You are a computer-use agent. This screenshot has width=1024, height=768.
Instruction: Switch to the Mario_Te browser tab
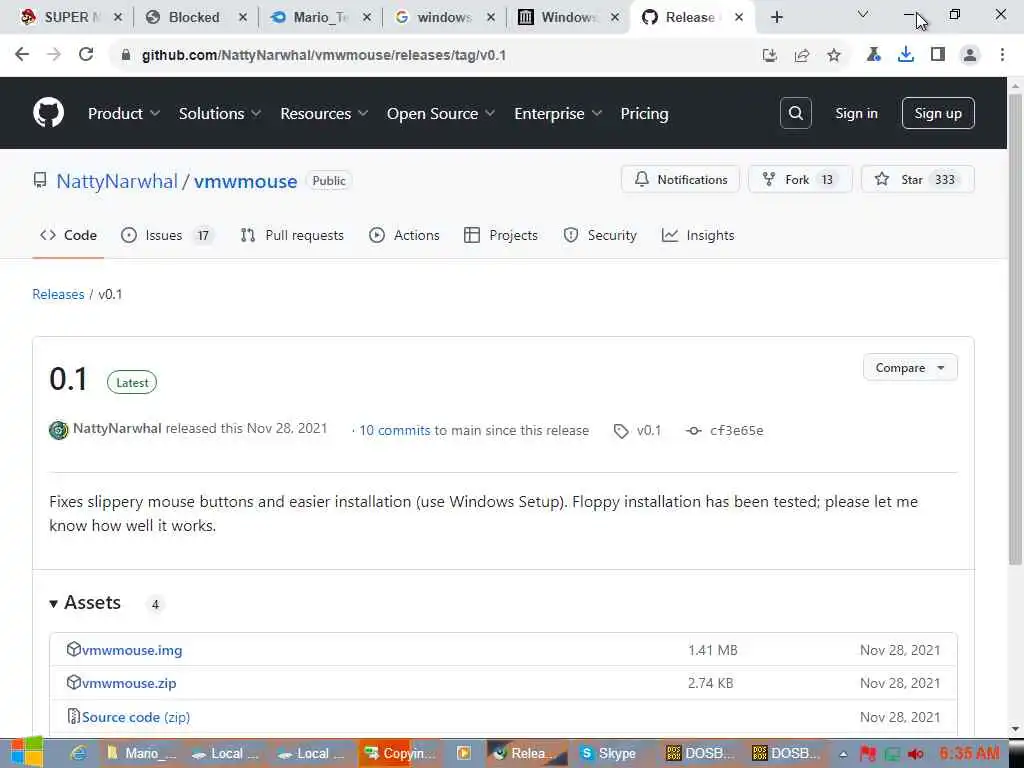point(320,18)
